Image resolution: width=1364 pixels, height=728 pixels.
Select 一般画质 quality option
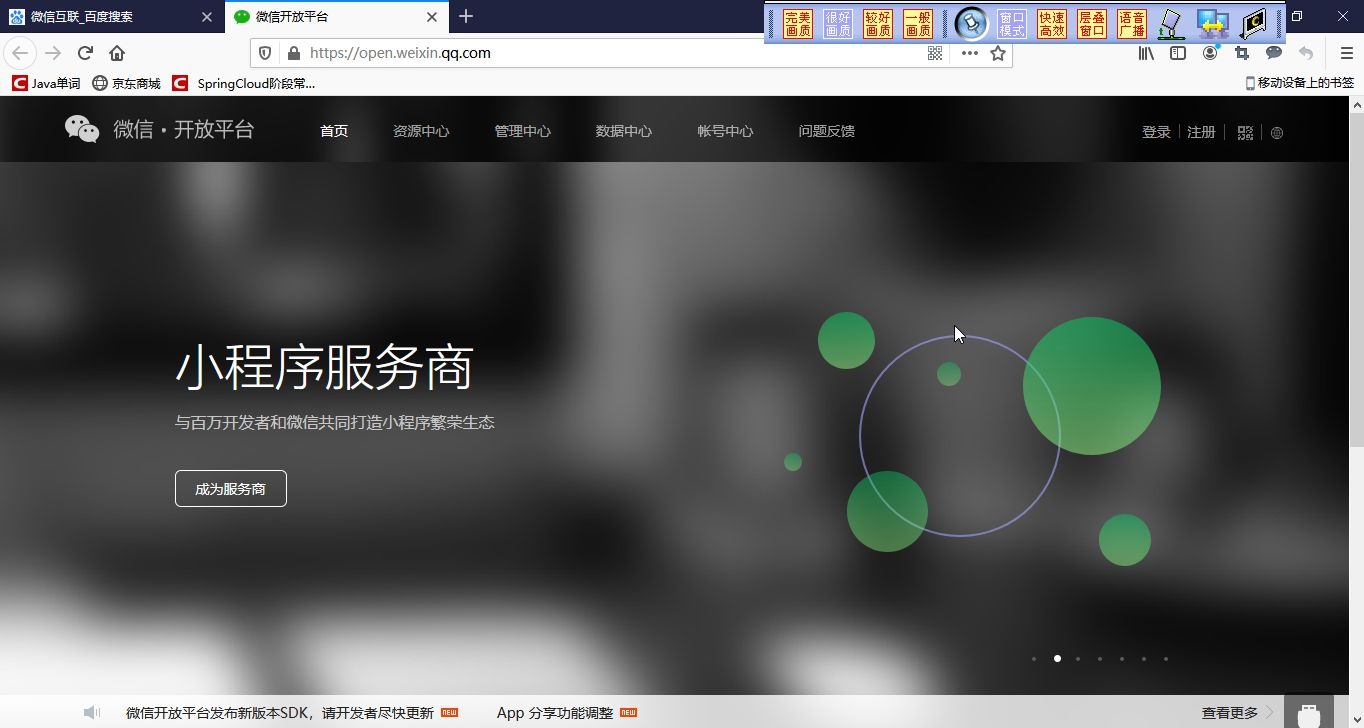[918, 24]
